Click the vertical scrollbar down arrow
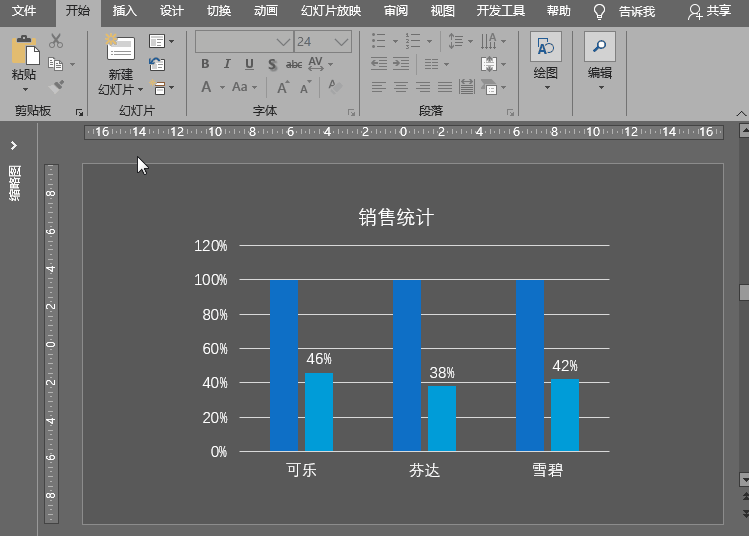The width and height of the screenshot is (749, 536). pos(744,479)
